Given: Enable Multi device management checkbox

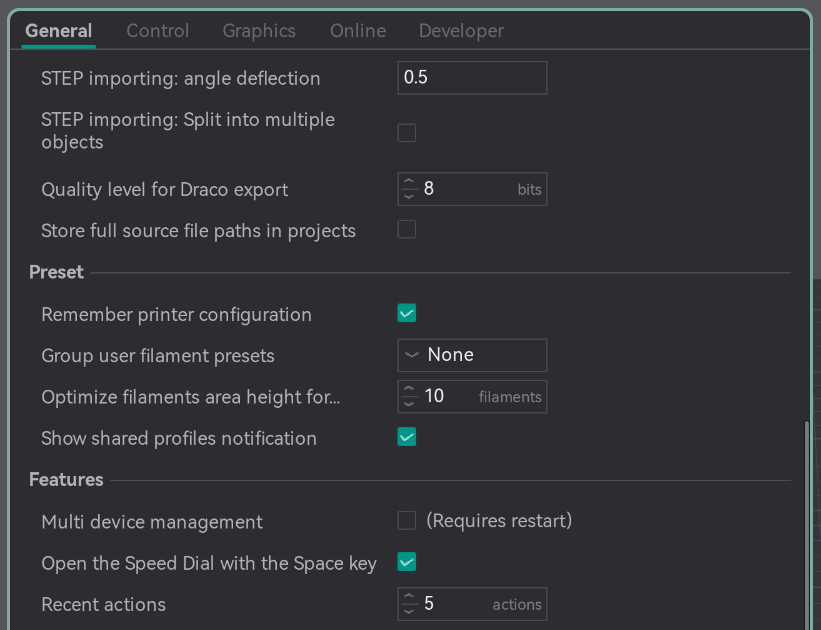Looking at the screenshot, I should click(407, 521).
